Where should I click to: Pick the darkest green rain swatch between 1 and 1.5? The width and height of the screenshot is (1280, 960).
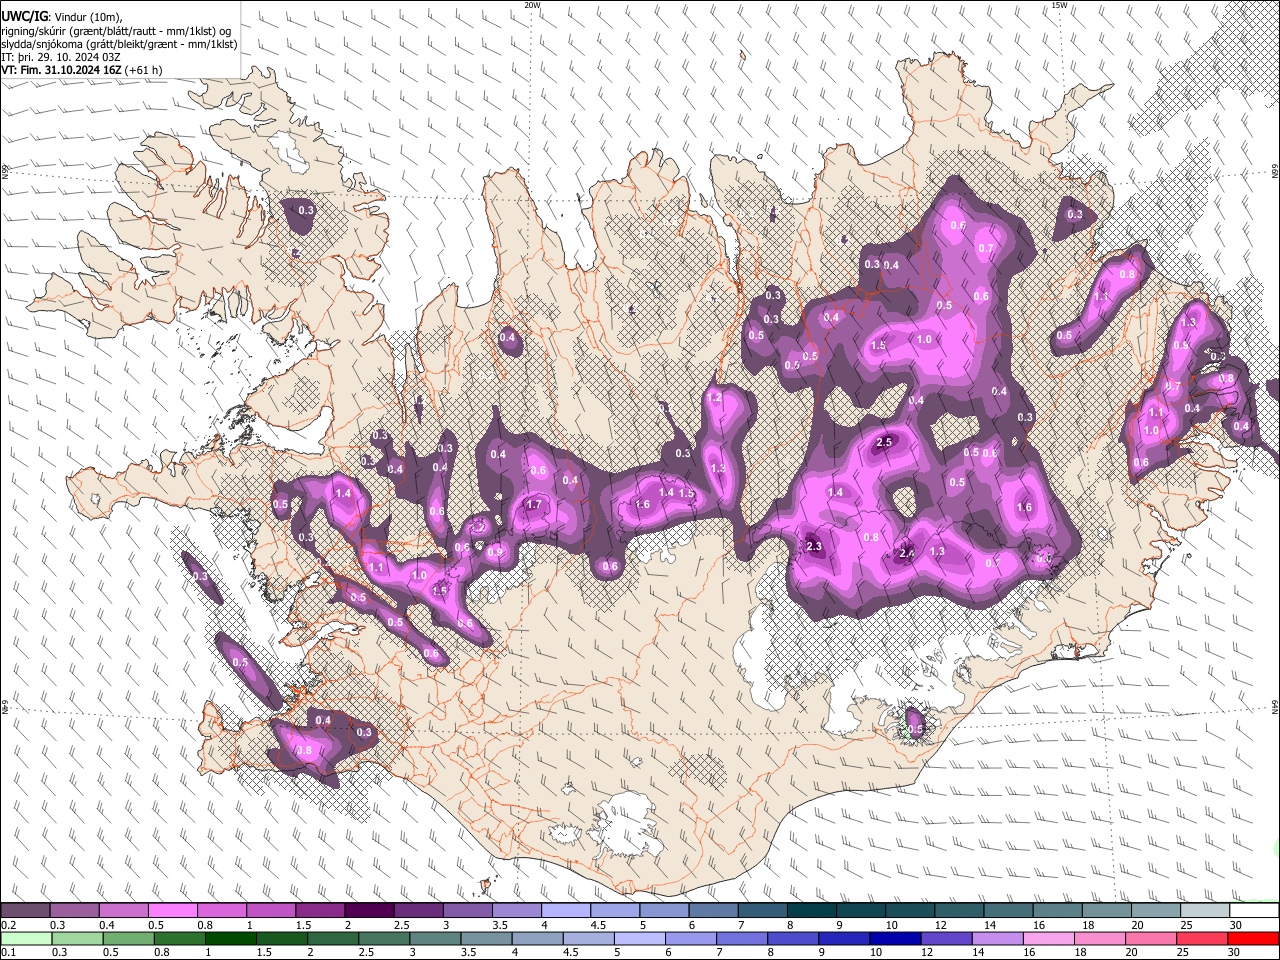point(232,939)
